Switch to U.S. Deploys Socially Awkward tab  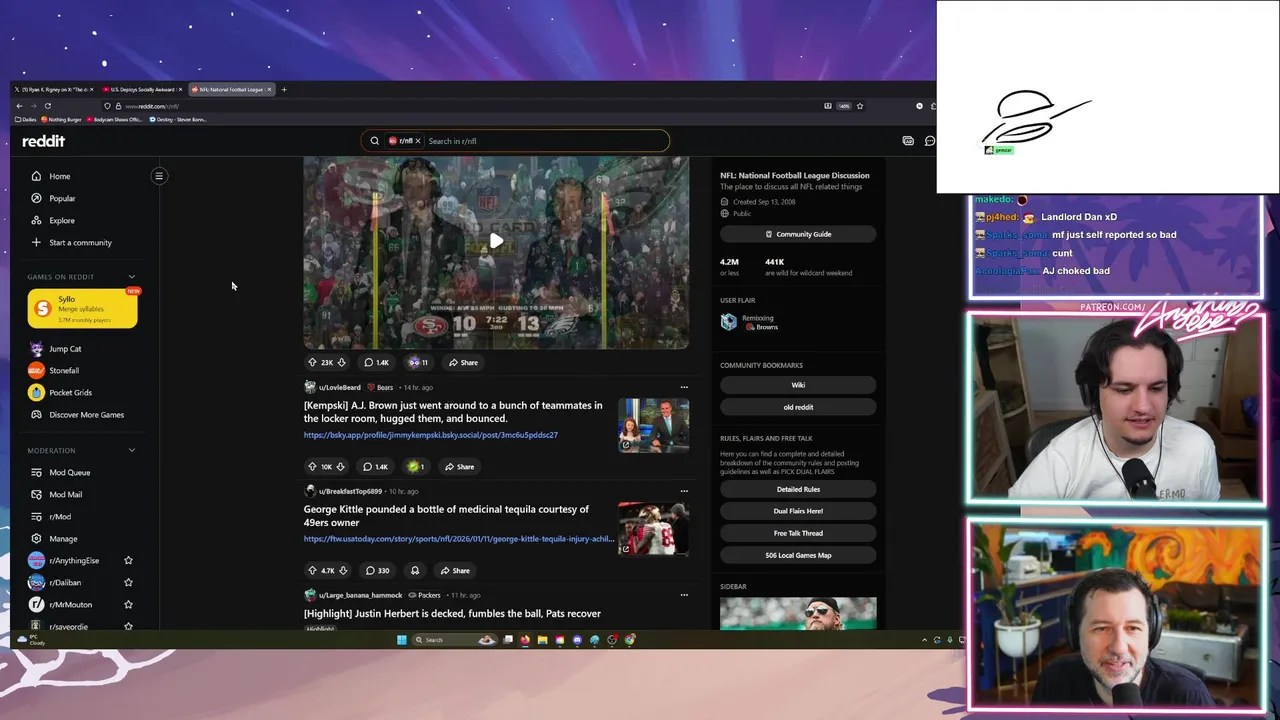142,89
